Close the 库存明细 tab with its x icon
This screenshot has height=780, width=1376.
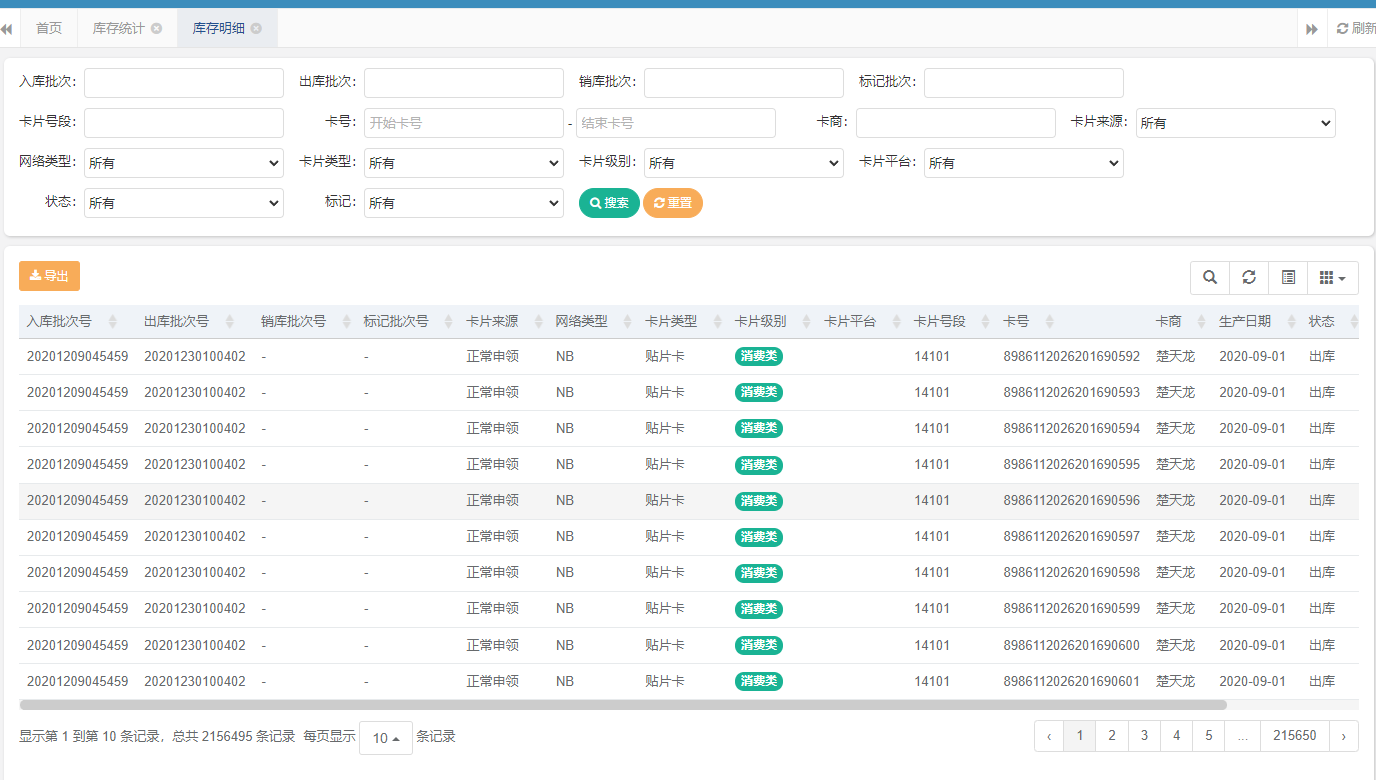(257, 28)
